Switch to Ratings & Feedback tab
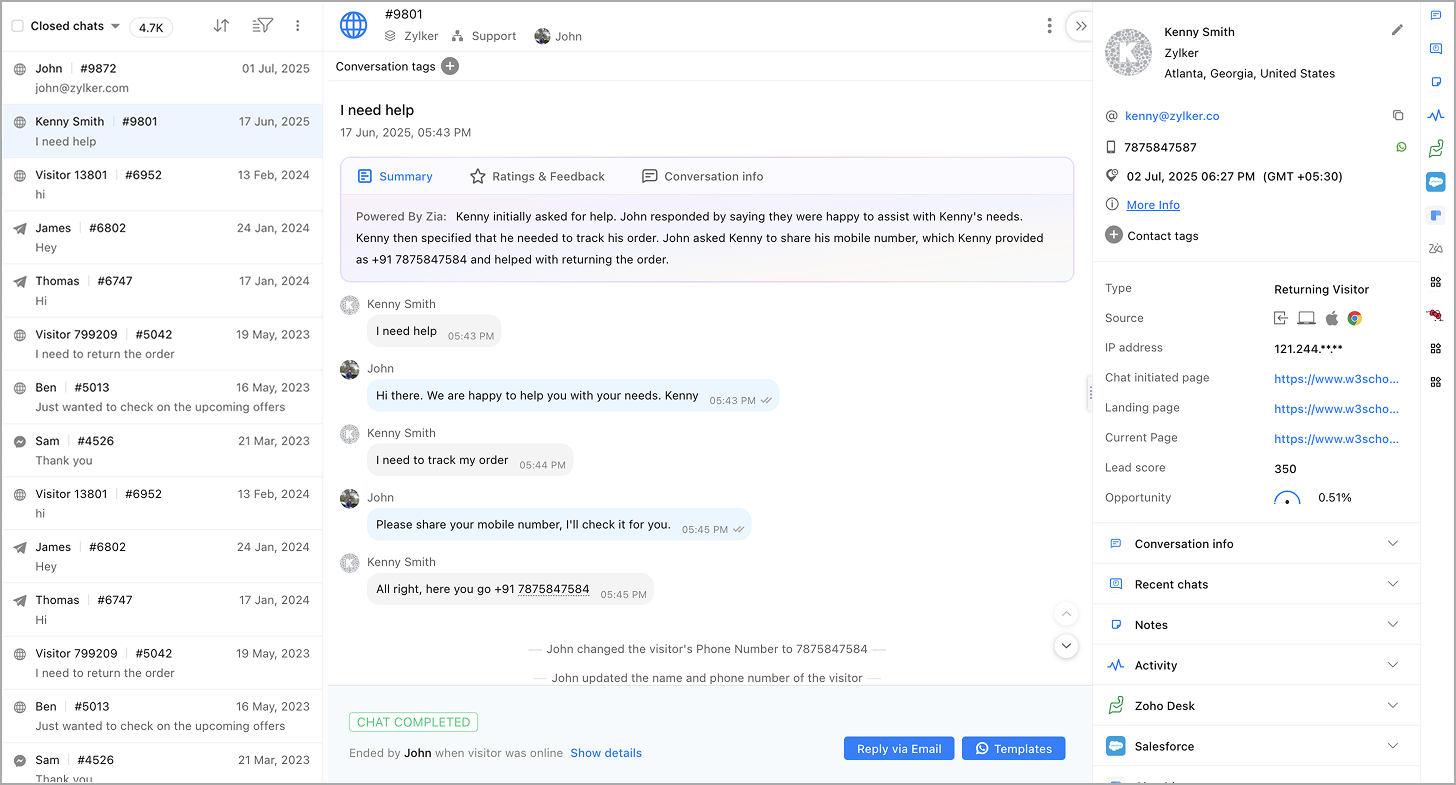1456x785 pixels. pyautogui.click(x=538, y=176)
